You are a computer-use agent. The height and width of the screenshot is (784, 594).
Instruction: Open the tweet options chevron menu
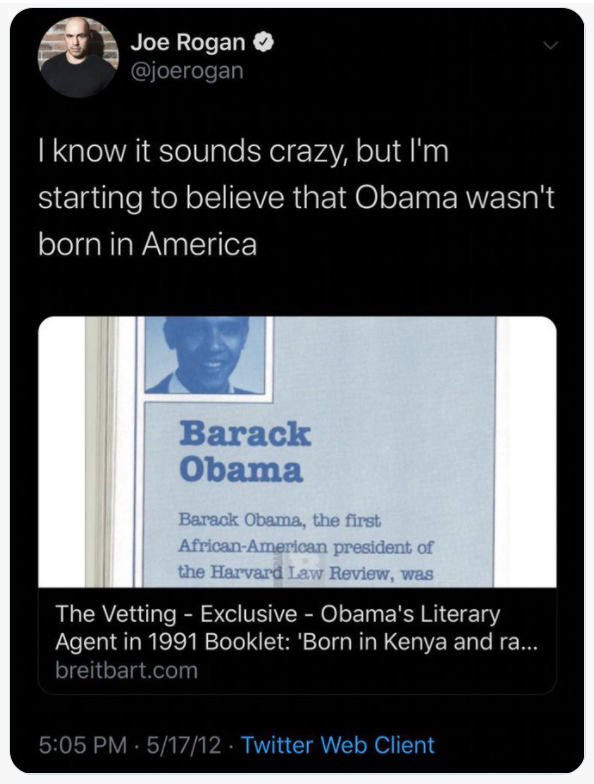pyautogui.click(x=550, y=46)
